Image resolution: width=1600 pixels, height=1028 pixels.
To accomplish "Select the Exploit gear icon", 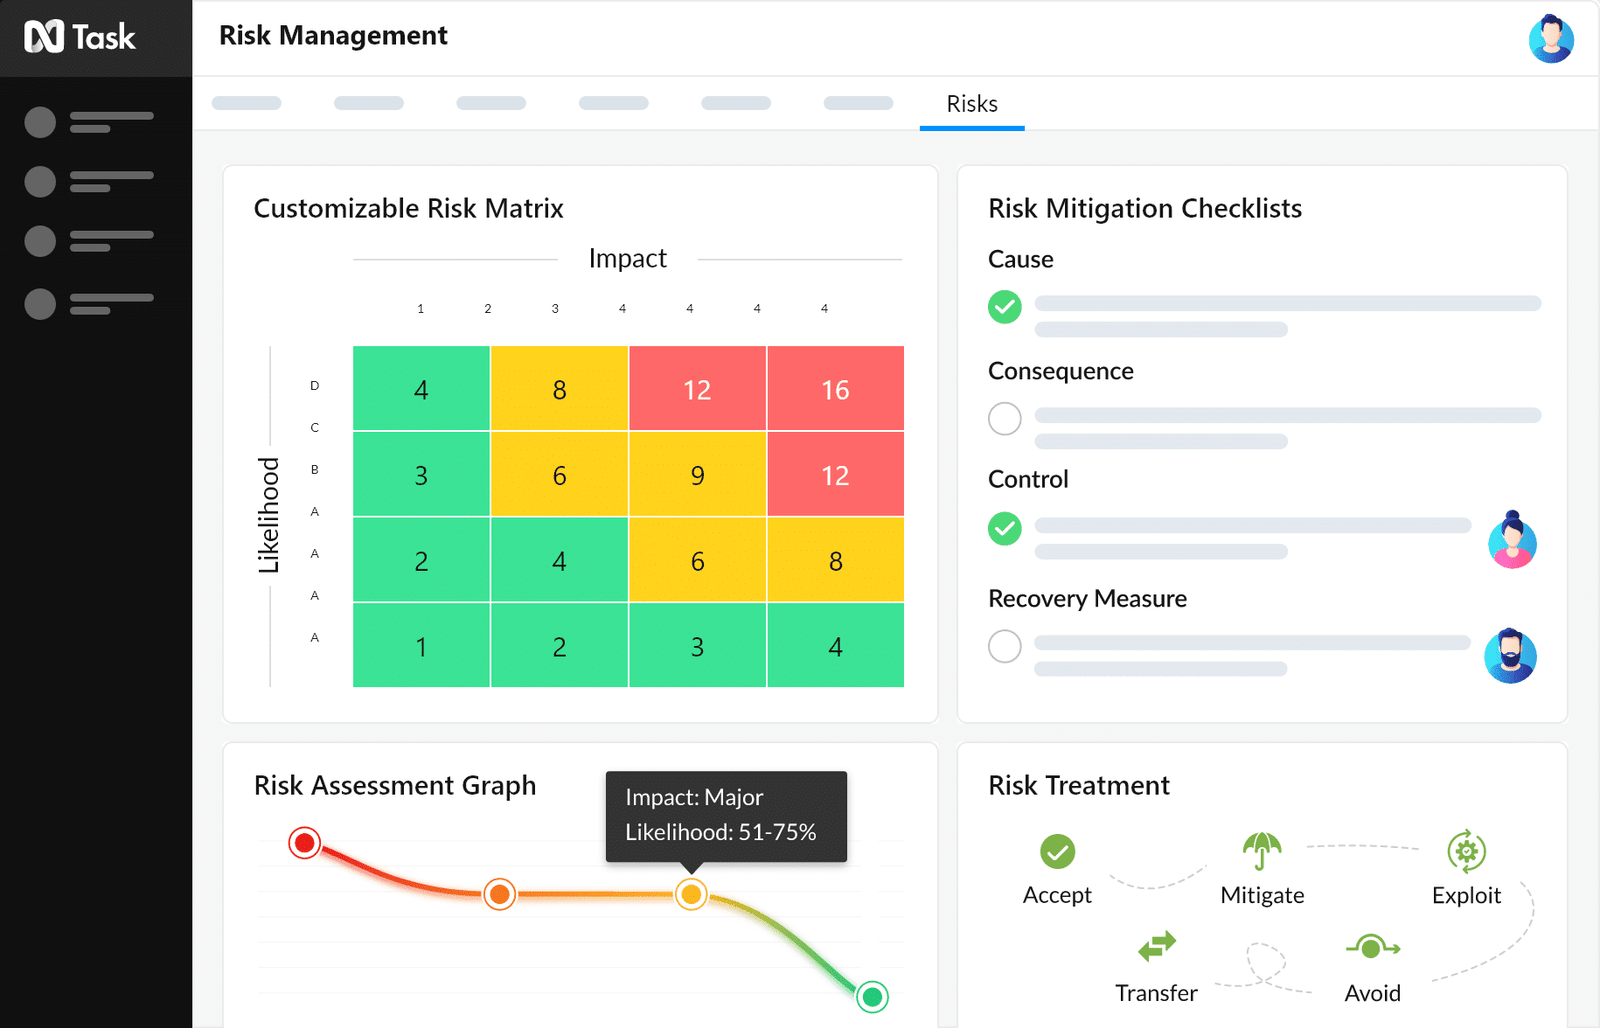I will point(1466,852).
